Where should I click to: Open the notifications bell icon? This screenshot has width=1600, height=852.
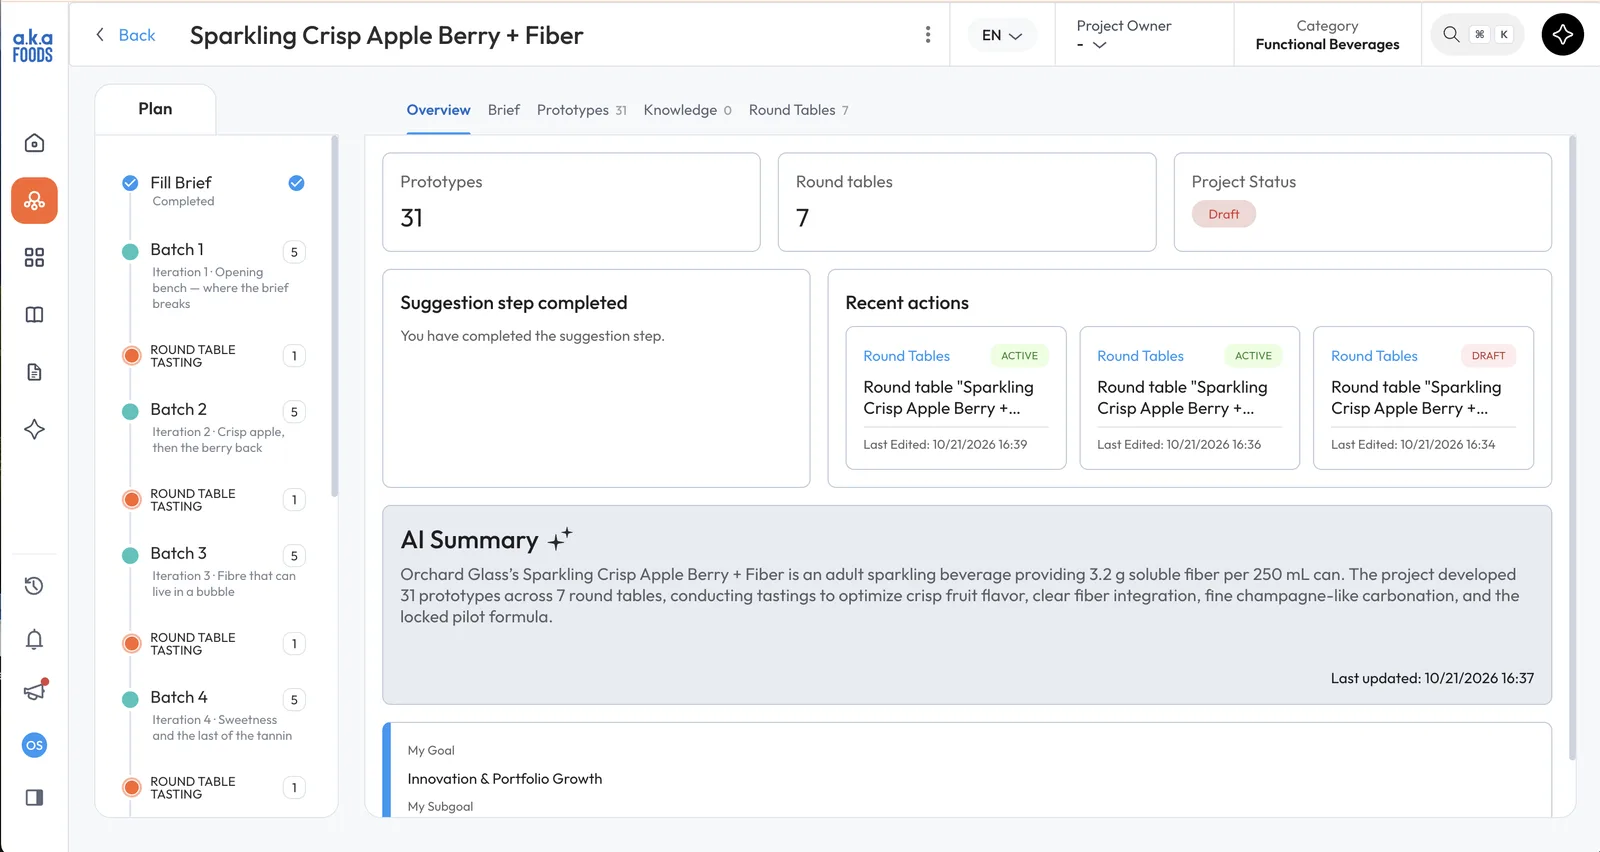point(34,639)
